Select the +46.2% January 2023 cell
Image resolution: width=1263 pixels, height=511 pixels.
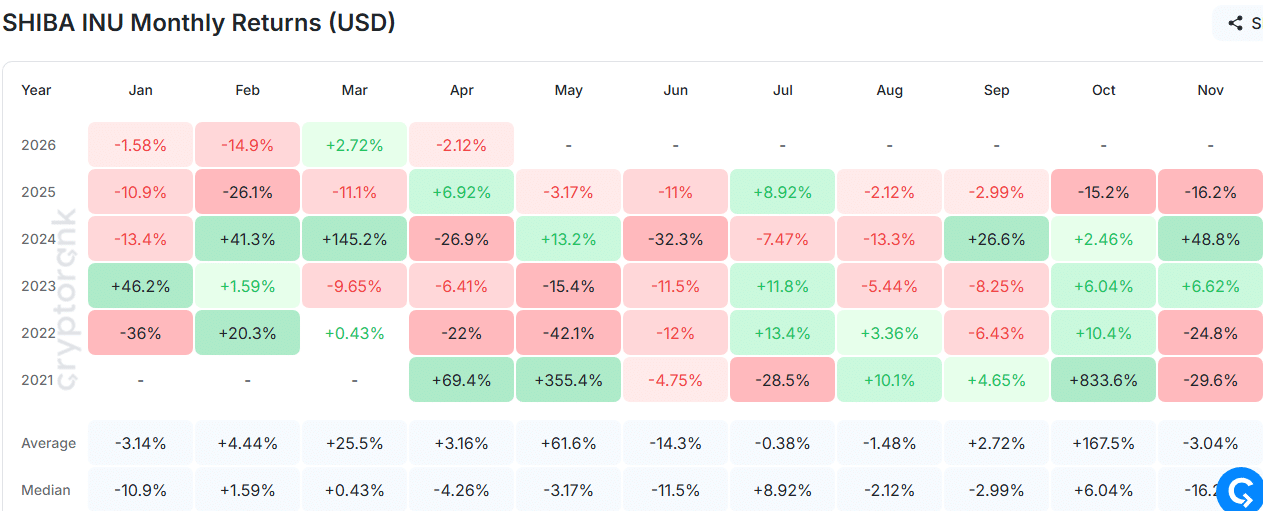coord(140,286)
